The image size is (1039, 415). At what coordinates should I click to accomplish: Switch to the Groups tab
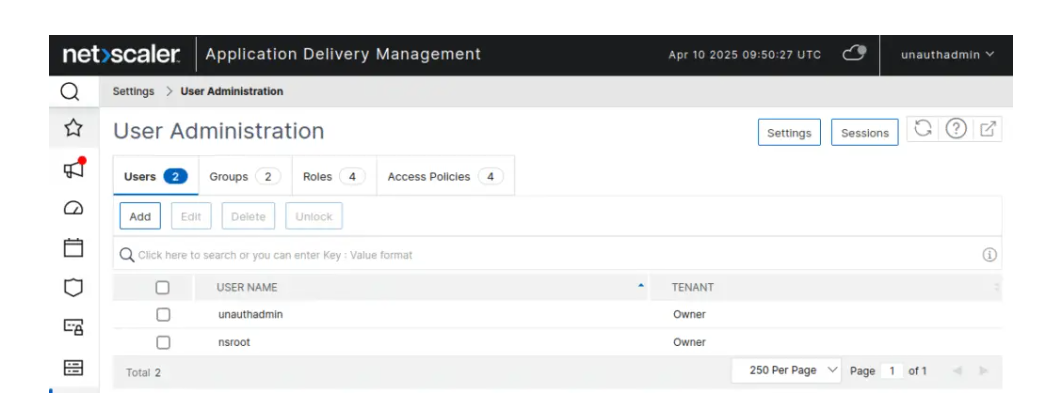click(x=245, y=176)
